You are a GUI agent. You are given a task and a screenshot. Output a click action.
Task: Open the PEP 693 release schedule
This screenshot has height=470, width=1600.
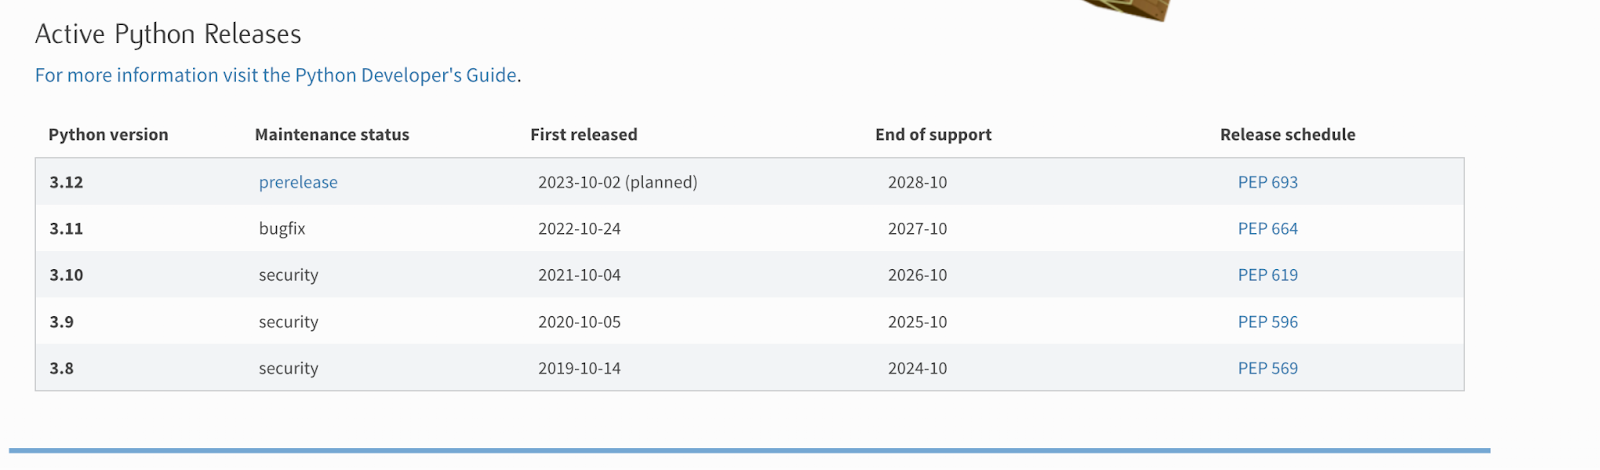pos(1267,182)
